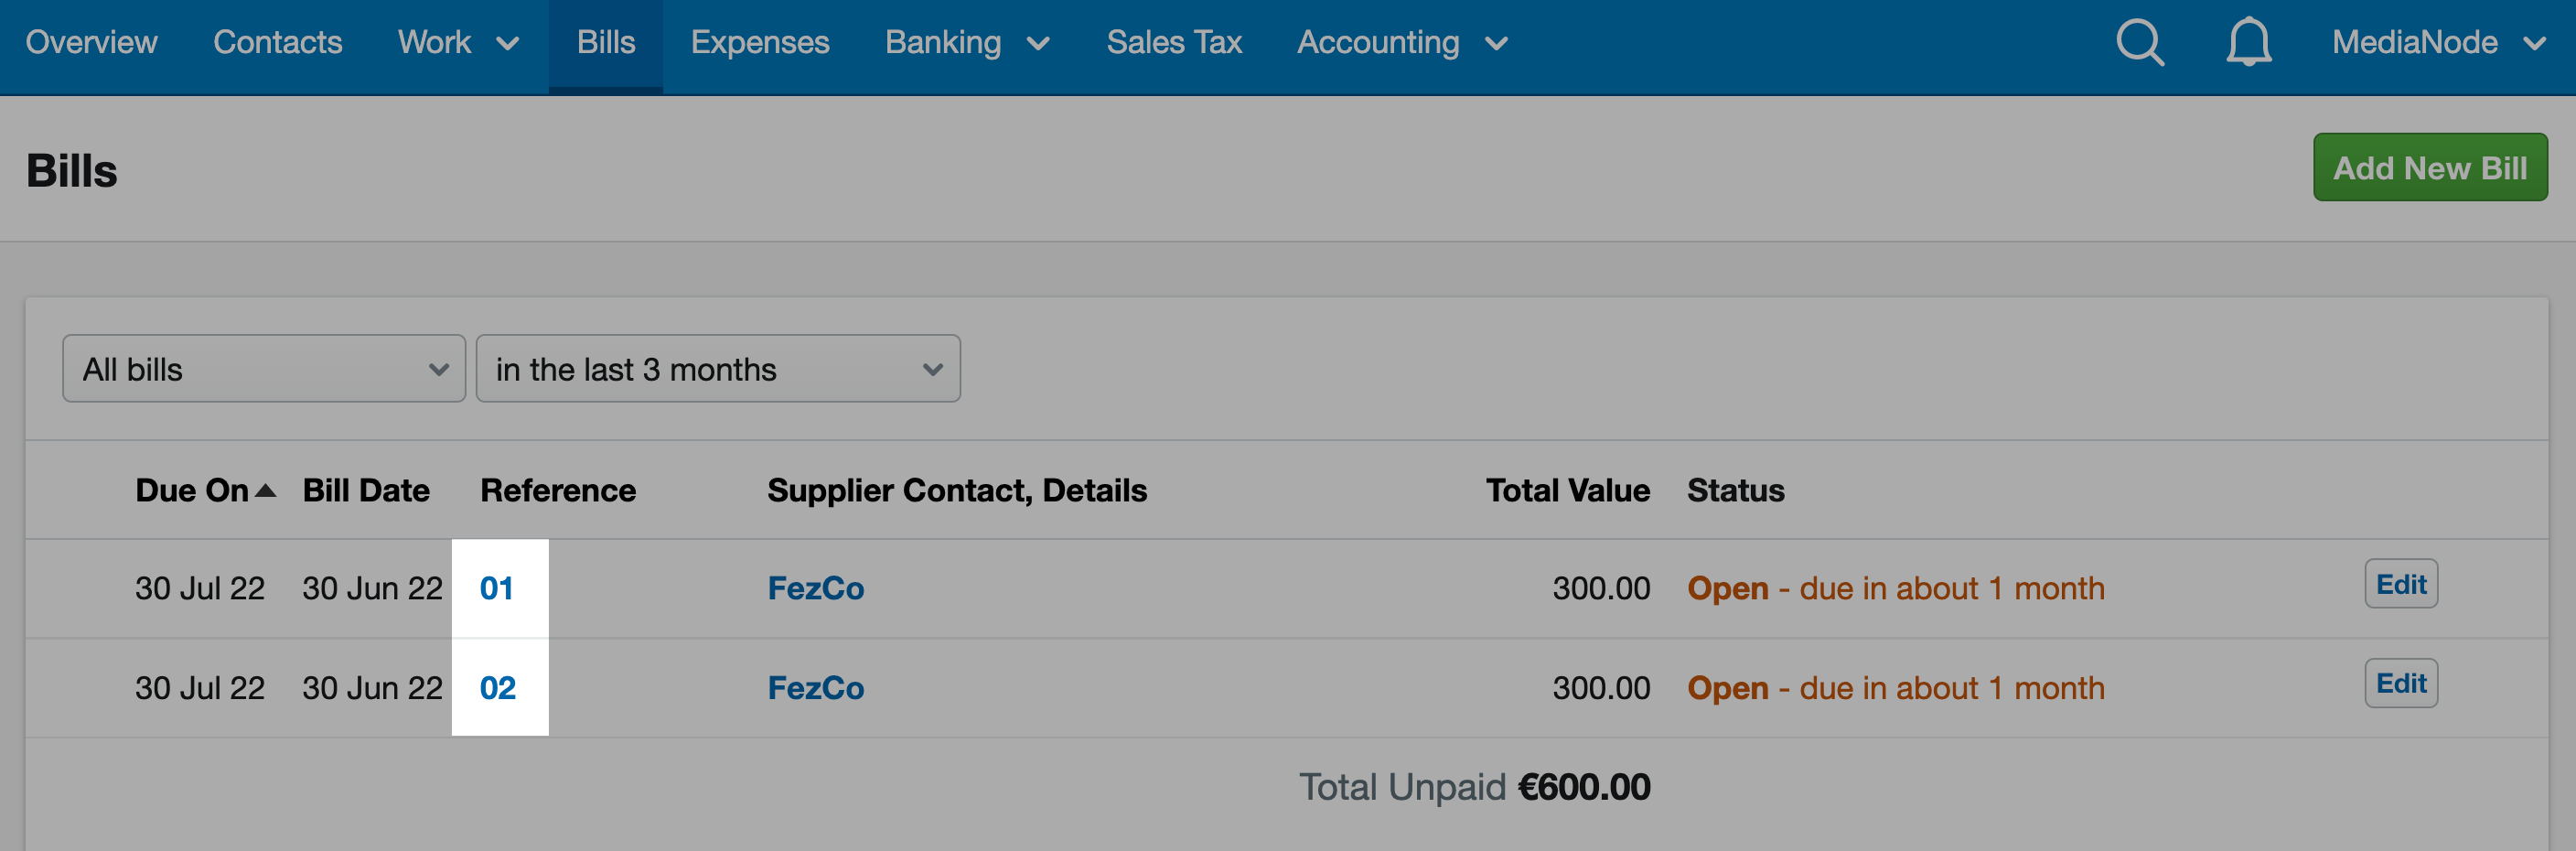The image size is (2576, 851).
Task: Click the search magnifier icon
Action: (x=2139, y=43)
